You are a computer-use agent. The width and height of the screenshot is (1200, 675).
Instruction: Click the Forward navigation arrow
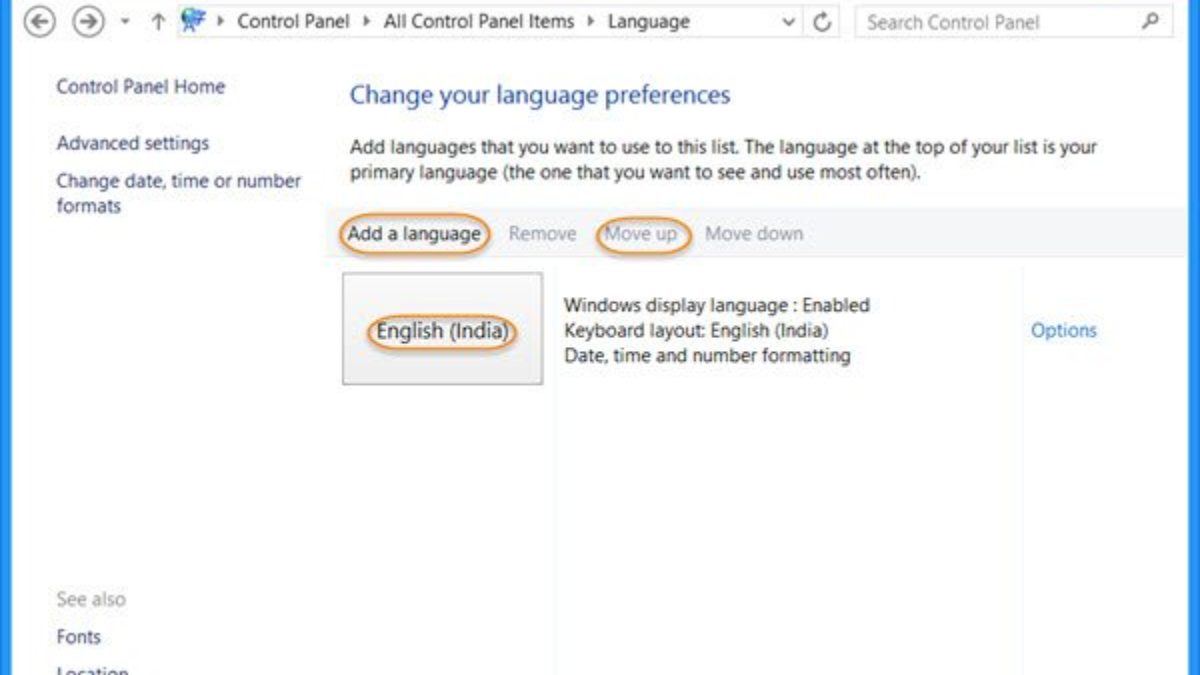[89, 22]
